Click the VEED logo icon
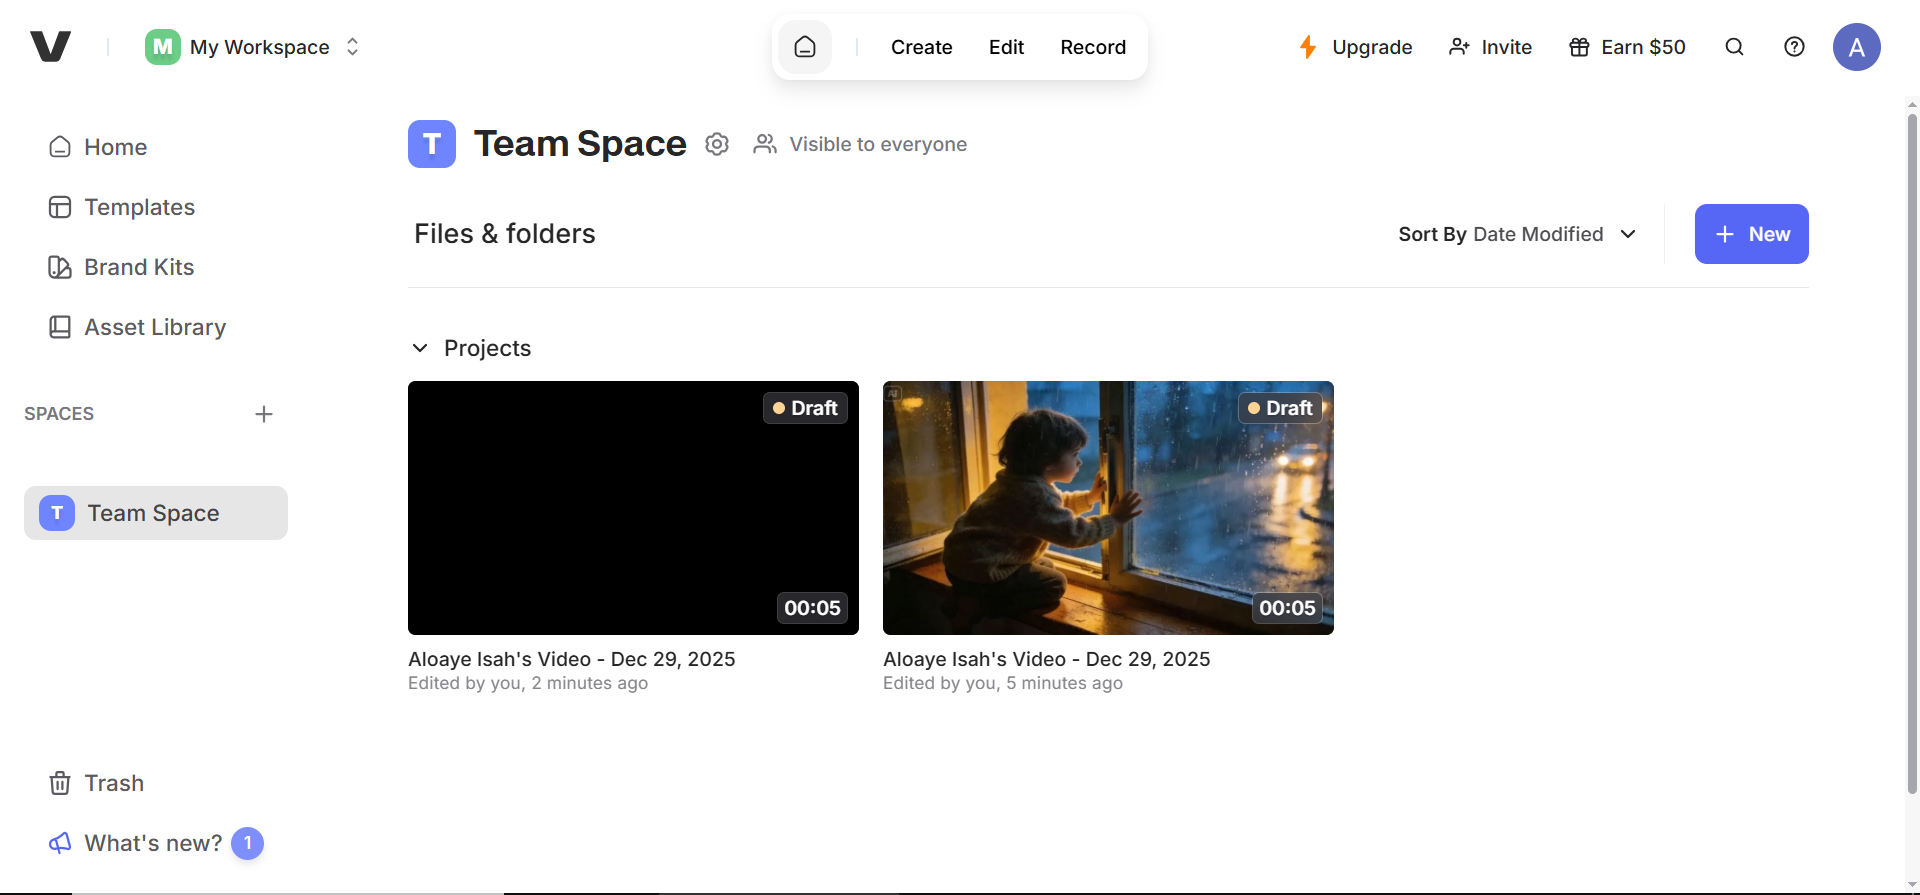Image resolution: width=1920 pixels, height=895 pixels. pos(50,46)
